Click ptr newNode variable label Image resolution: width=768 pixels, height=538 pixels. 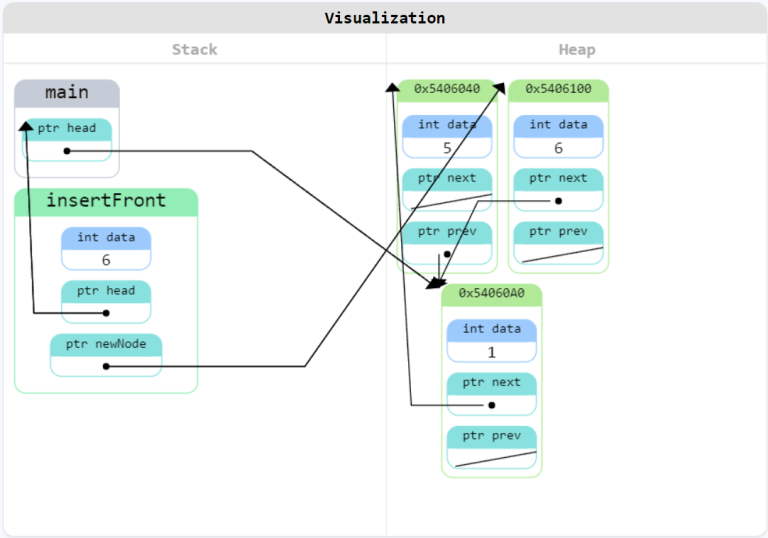coord(106,344)
